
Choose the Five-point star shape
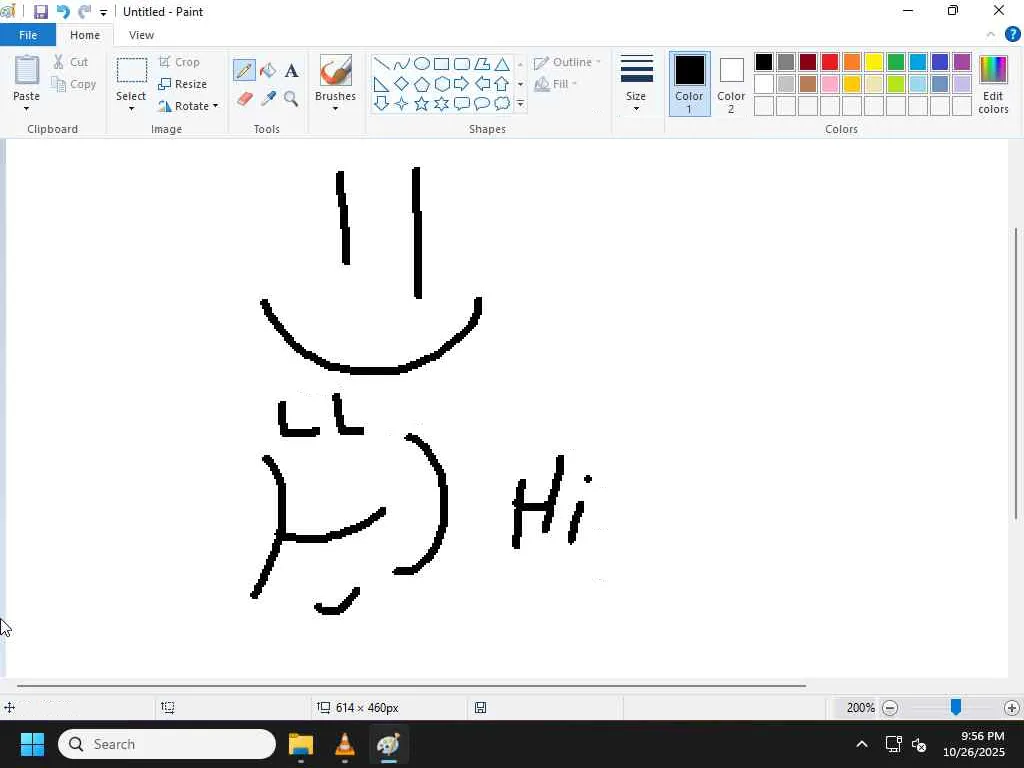click(422, 103)
